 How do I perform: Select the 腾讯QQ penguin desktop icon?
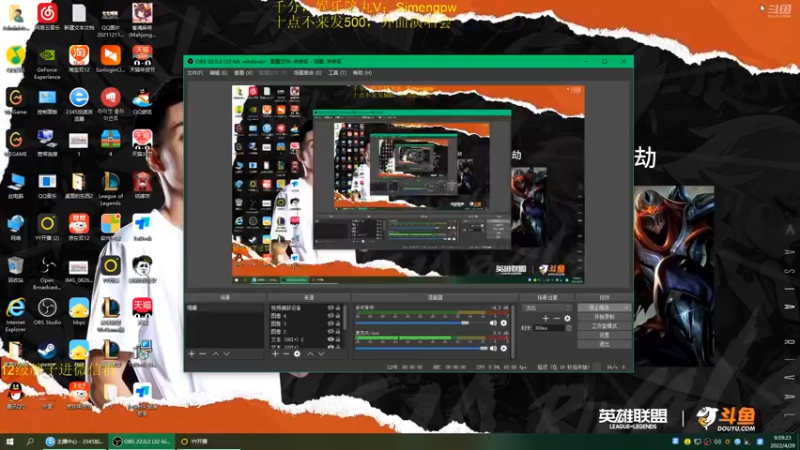(16, 396)
